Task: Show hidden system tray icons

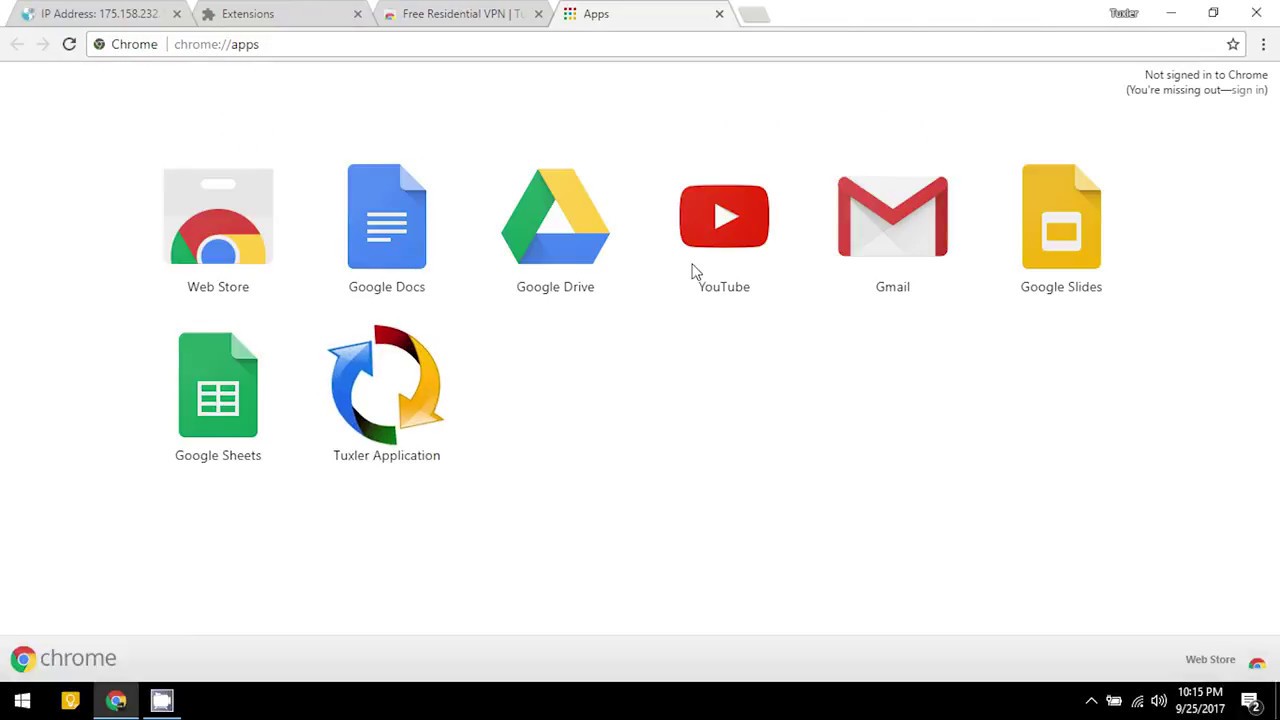Action: pos(1091,701)
